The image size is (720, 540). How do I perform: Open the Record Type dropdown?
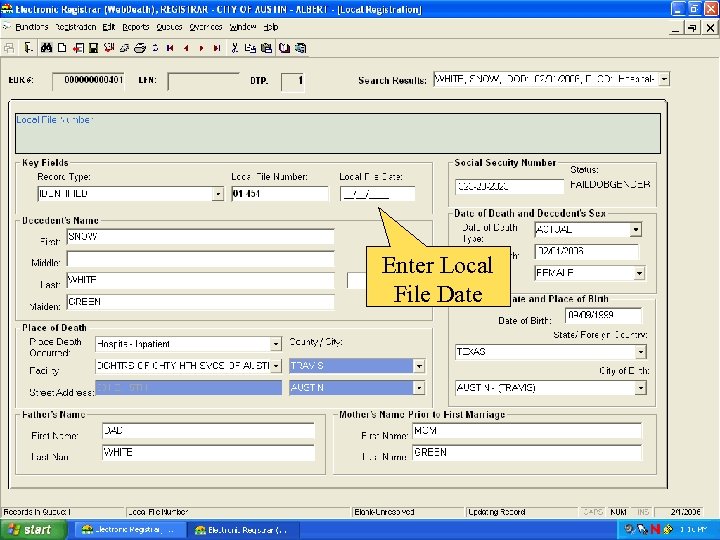pyautogui.click(x=217, y=193)
